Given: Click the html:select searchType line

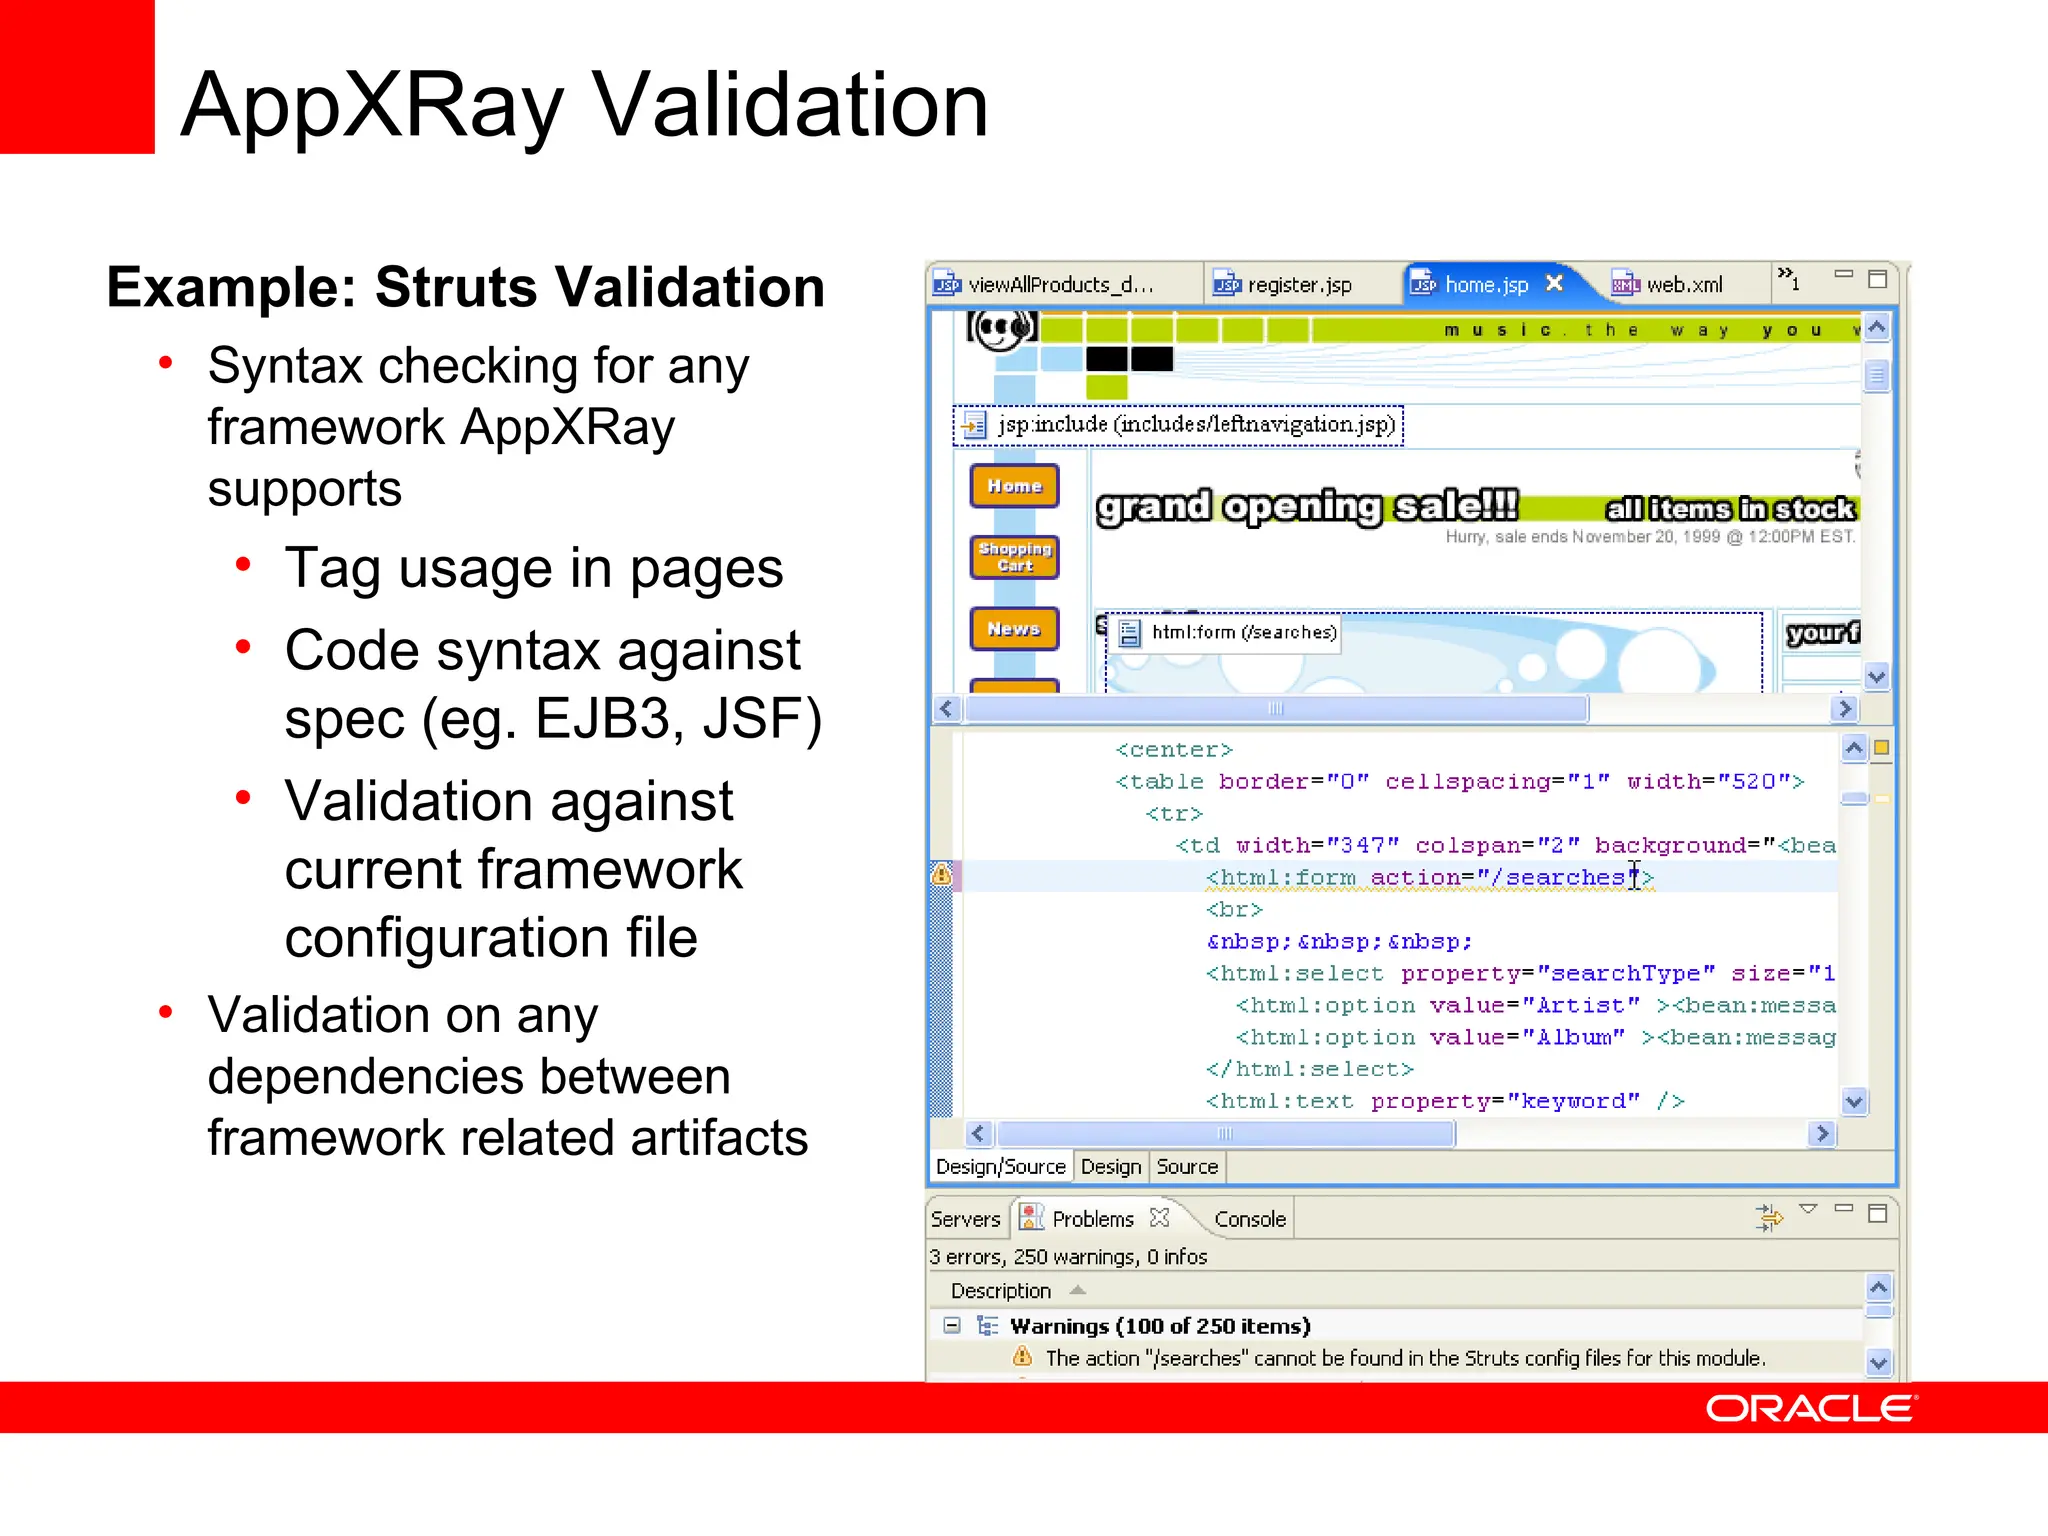Looking at the screenshot, I should [1520, 973].
